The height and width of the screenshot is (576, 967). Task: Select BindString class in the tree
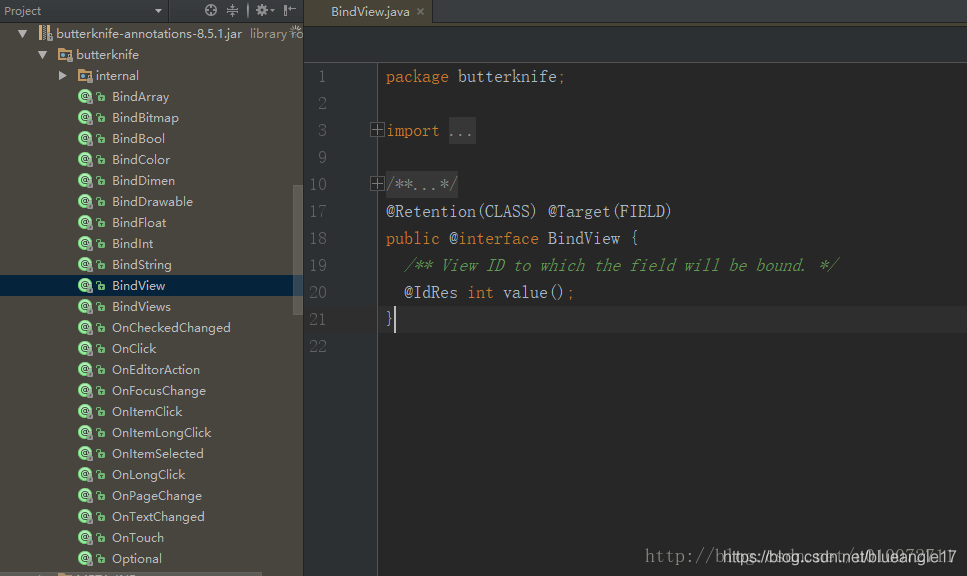pyautogui.click(x=142, y=265)
